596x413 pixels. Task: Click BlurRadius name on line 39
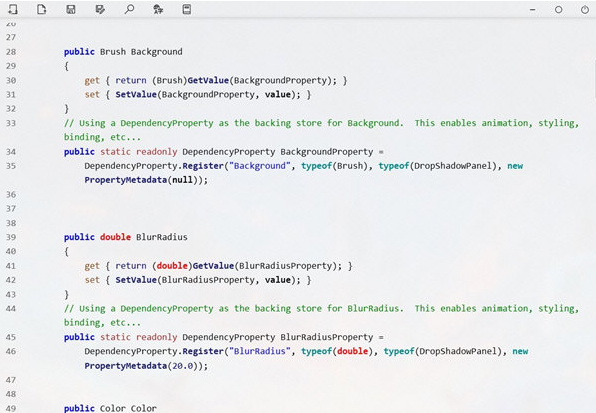pos(162,237)
